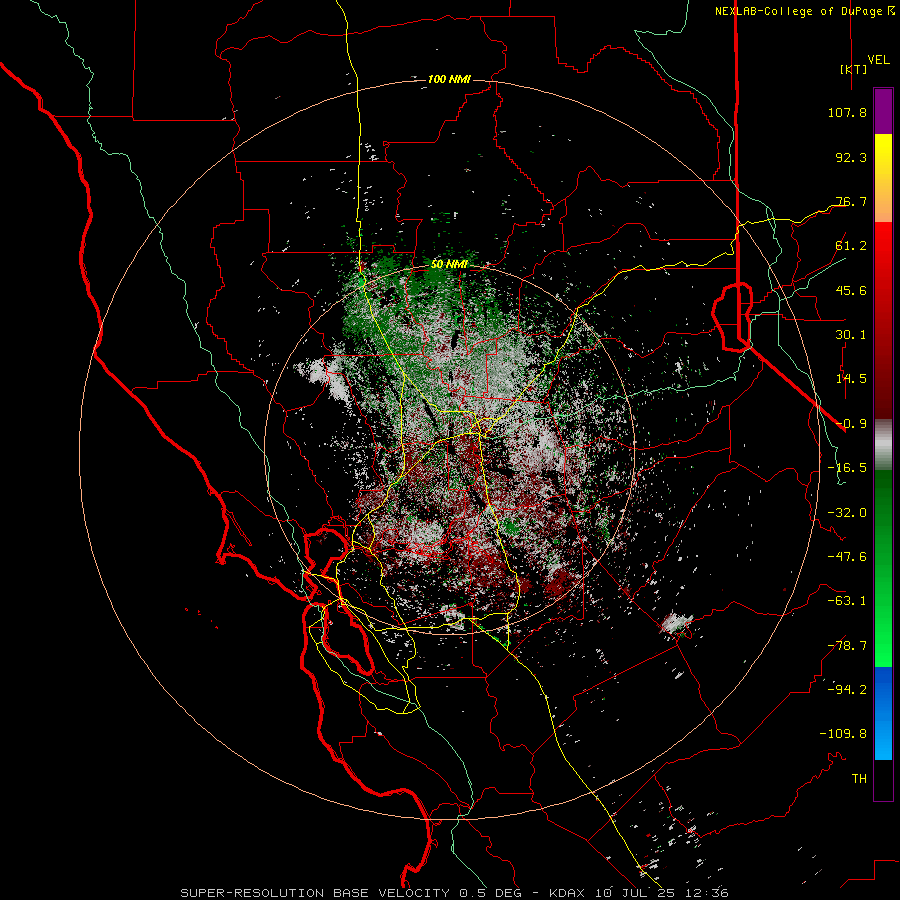This screenshot has height=900, width=900.
Task: Click the -32.0 value on velocity scale
Action: click(x=847, y=513)
